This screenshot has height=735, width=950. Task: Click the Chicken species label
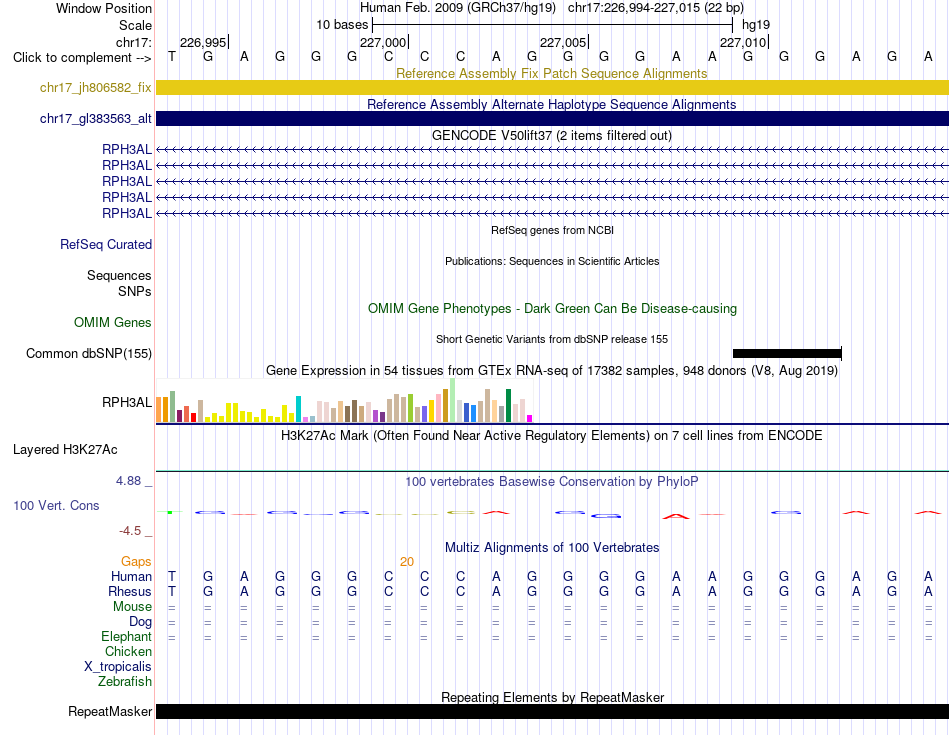[128, 651]
